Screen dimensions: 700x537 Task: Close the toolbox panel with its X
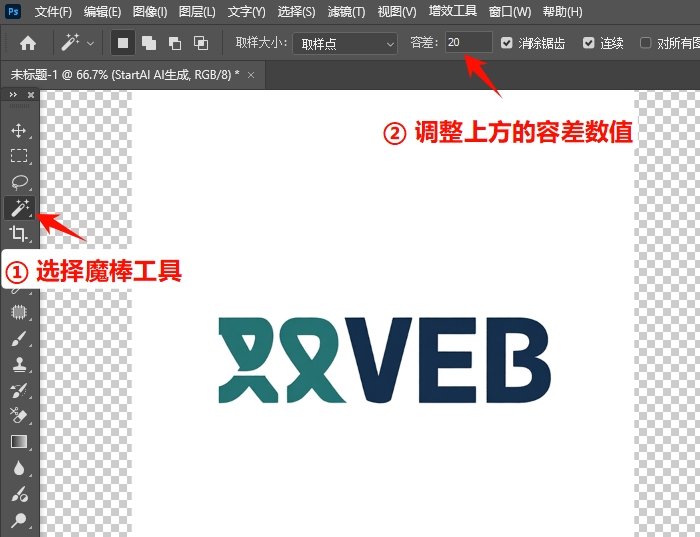(31, 95)
